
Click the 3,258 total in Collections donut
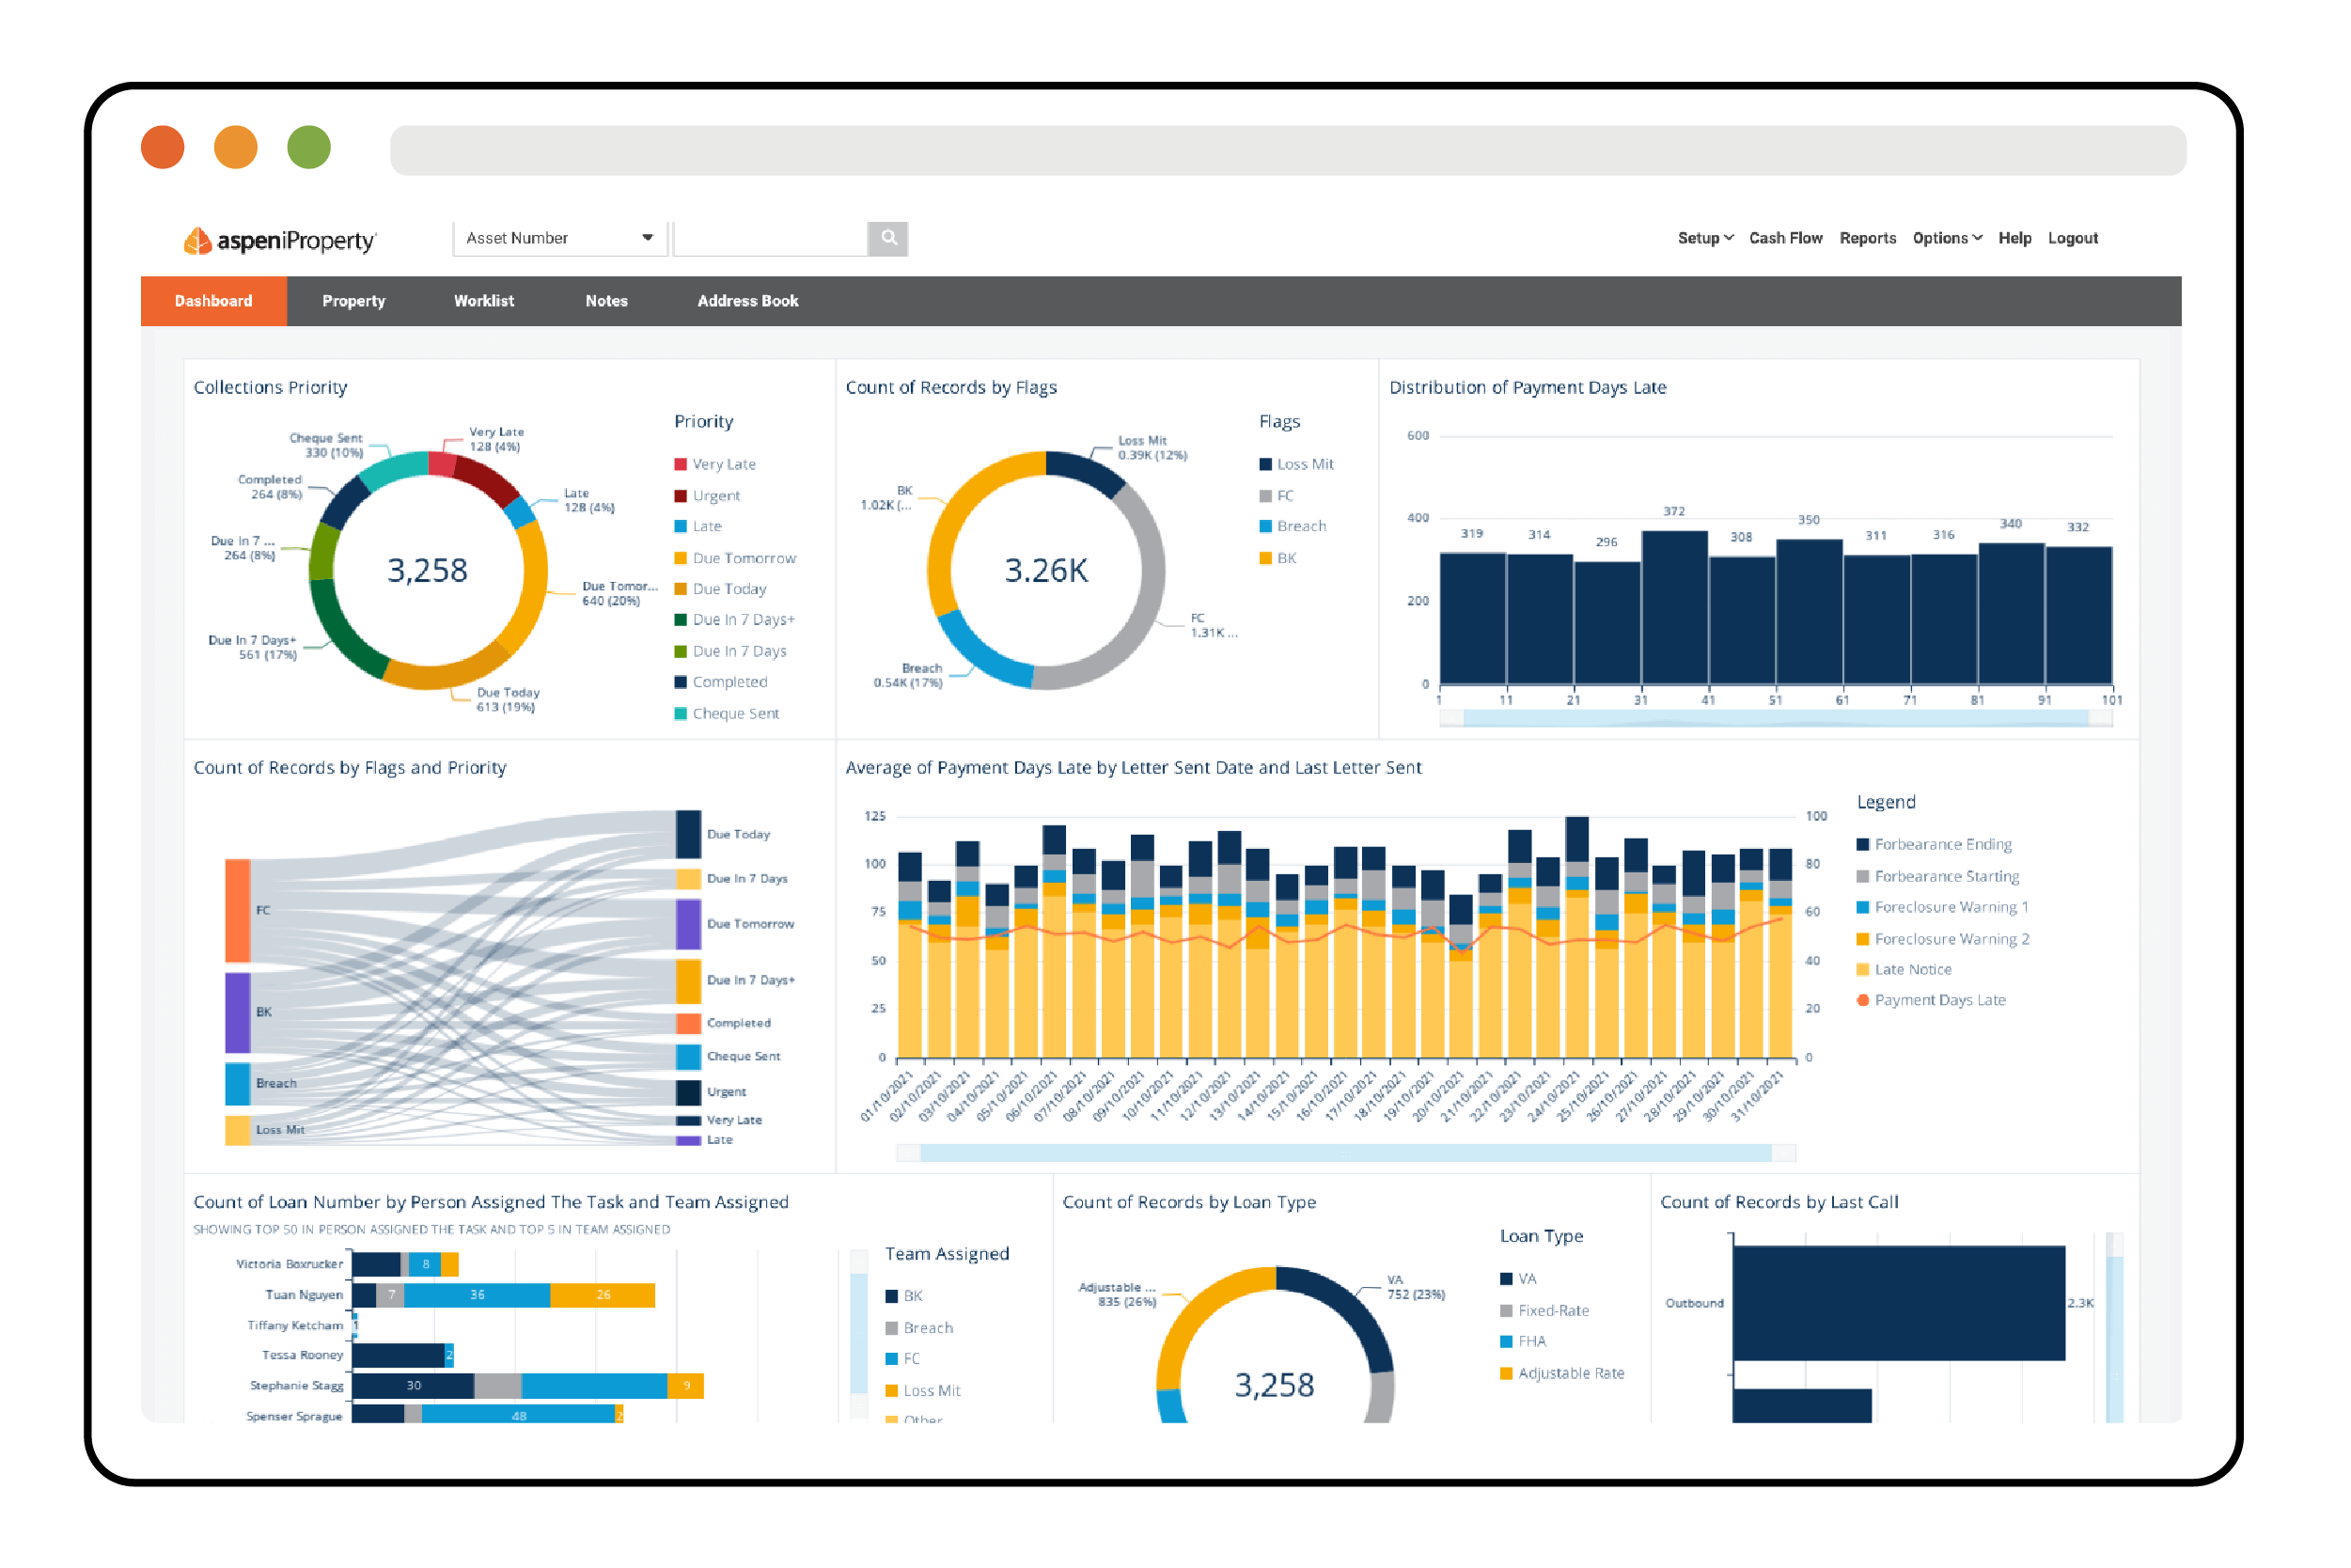(427, 570)
